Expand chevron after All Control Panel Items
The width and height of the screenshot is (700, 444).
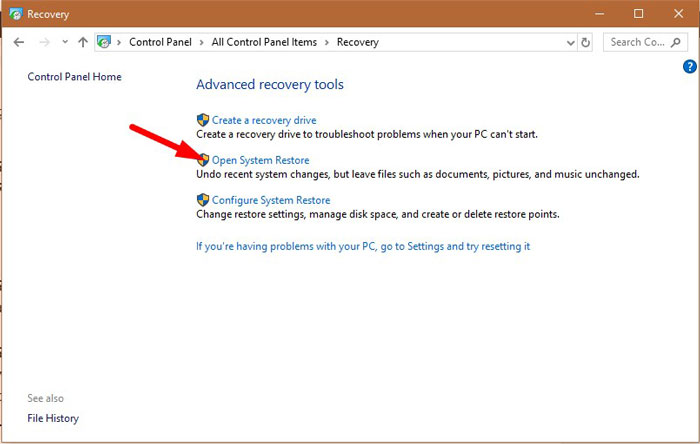(327, 42)
